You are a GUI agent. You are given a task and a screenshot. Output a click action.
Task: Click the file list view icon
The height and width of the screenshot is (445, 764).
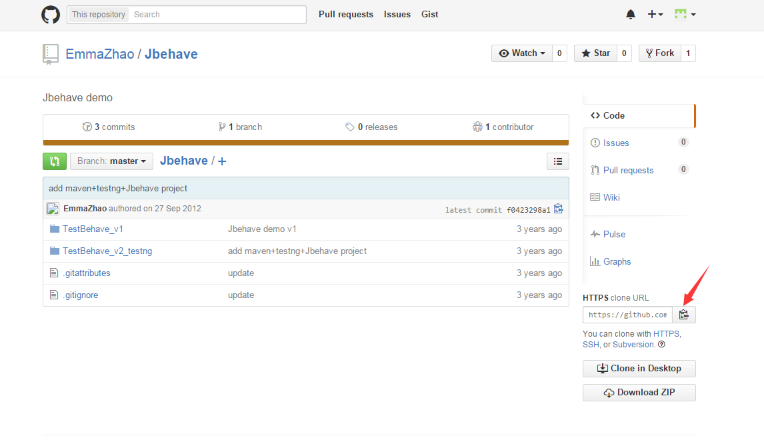click(557, 161)
